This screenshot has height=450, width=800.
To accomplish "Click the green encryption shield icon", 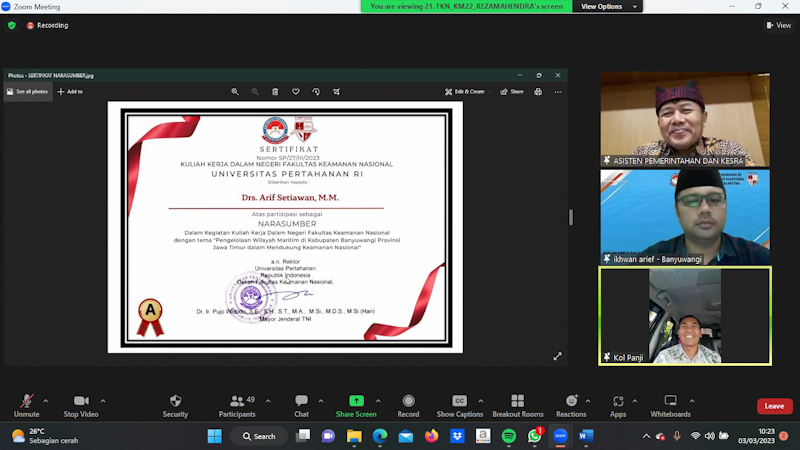I will pyautogui.click(x=12, y=25).
